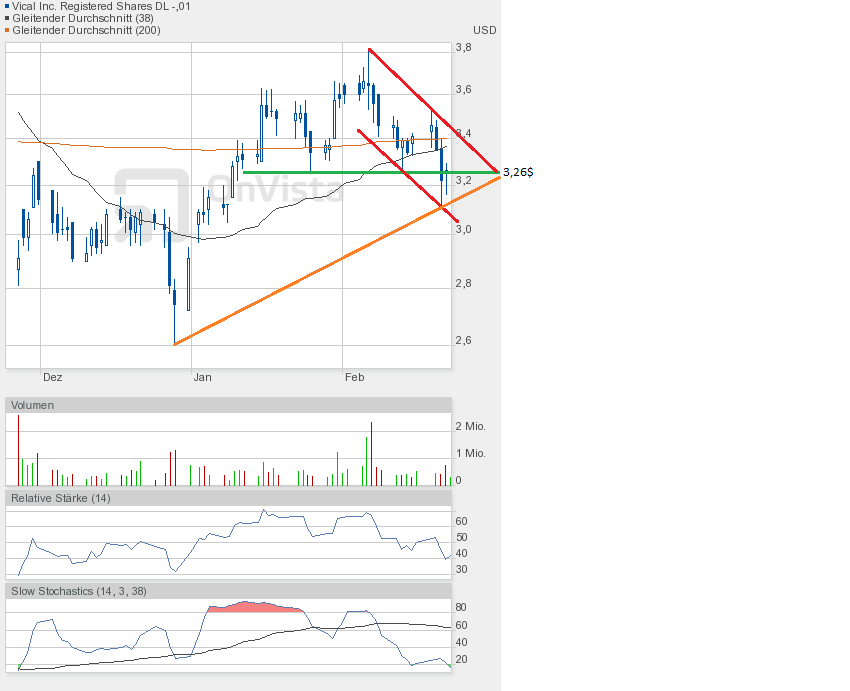Select the Vical Inc. Registered Shares legend label
Viewport: 850px width, 691px height.
(102, 6)
